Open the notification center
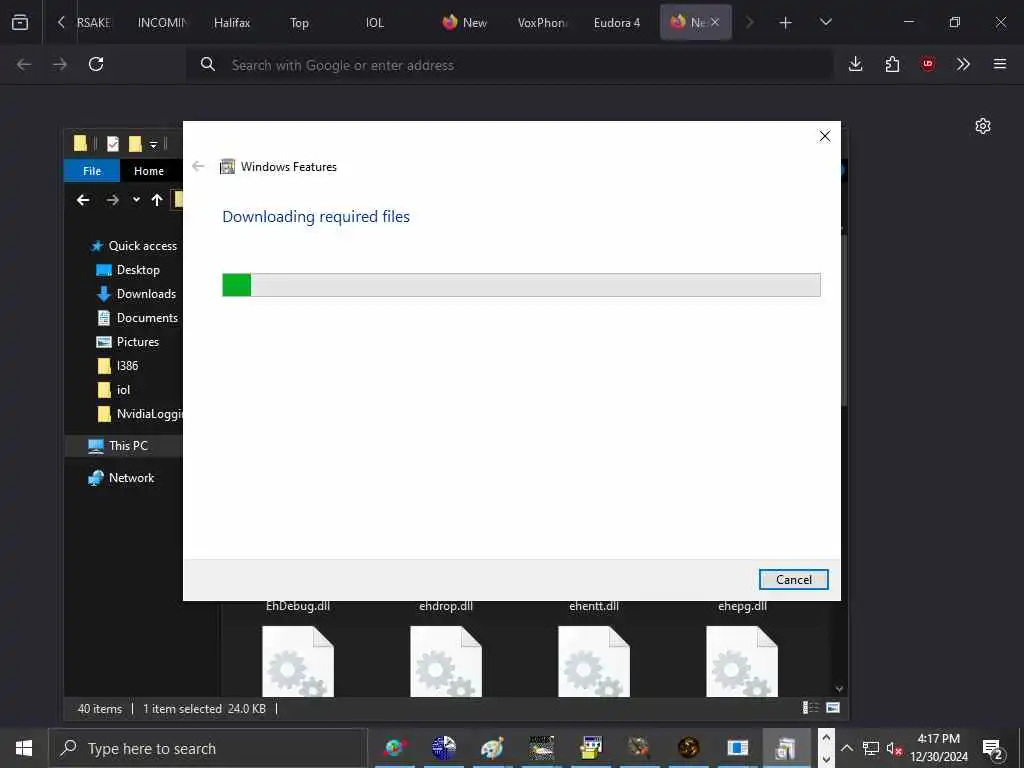Image resolution: width=1024 pixels, height=768 pixels. point(993,748)
